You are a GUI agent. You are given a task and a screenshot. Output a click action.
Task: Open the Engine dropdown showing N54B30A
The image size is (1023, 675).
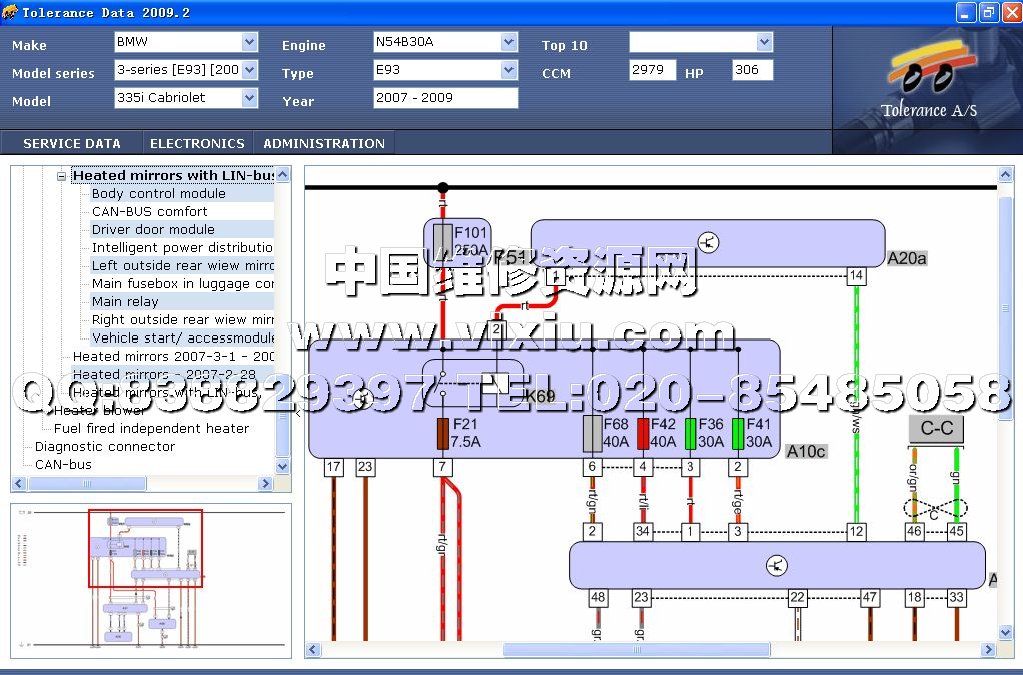509,42
